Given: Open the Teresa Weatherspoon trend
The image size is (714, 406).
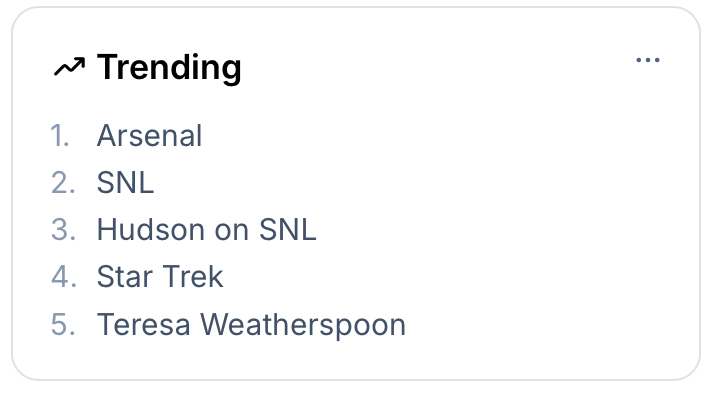Looking at the screenshot, I should [251, 325].
